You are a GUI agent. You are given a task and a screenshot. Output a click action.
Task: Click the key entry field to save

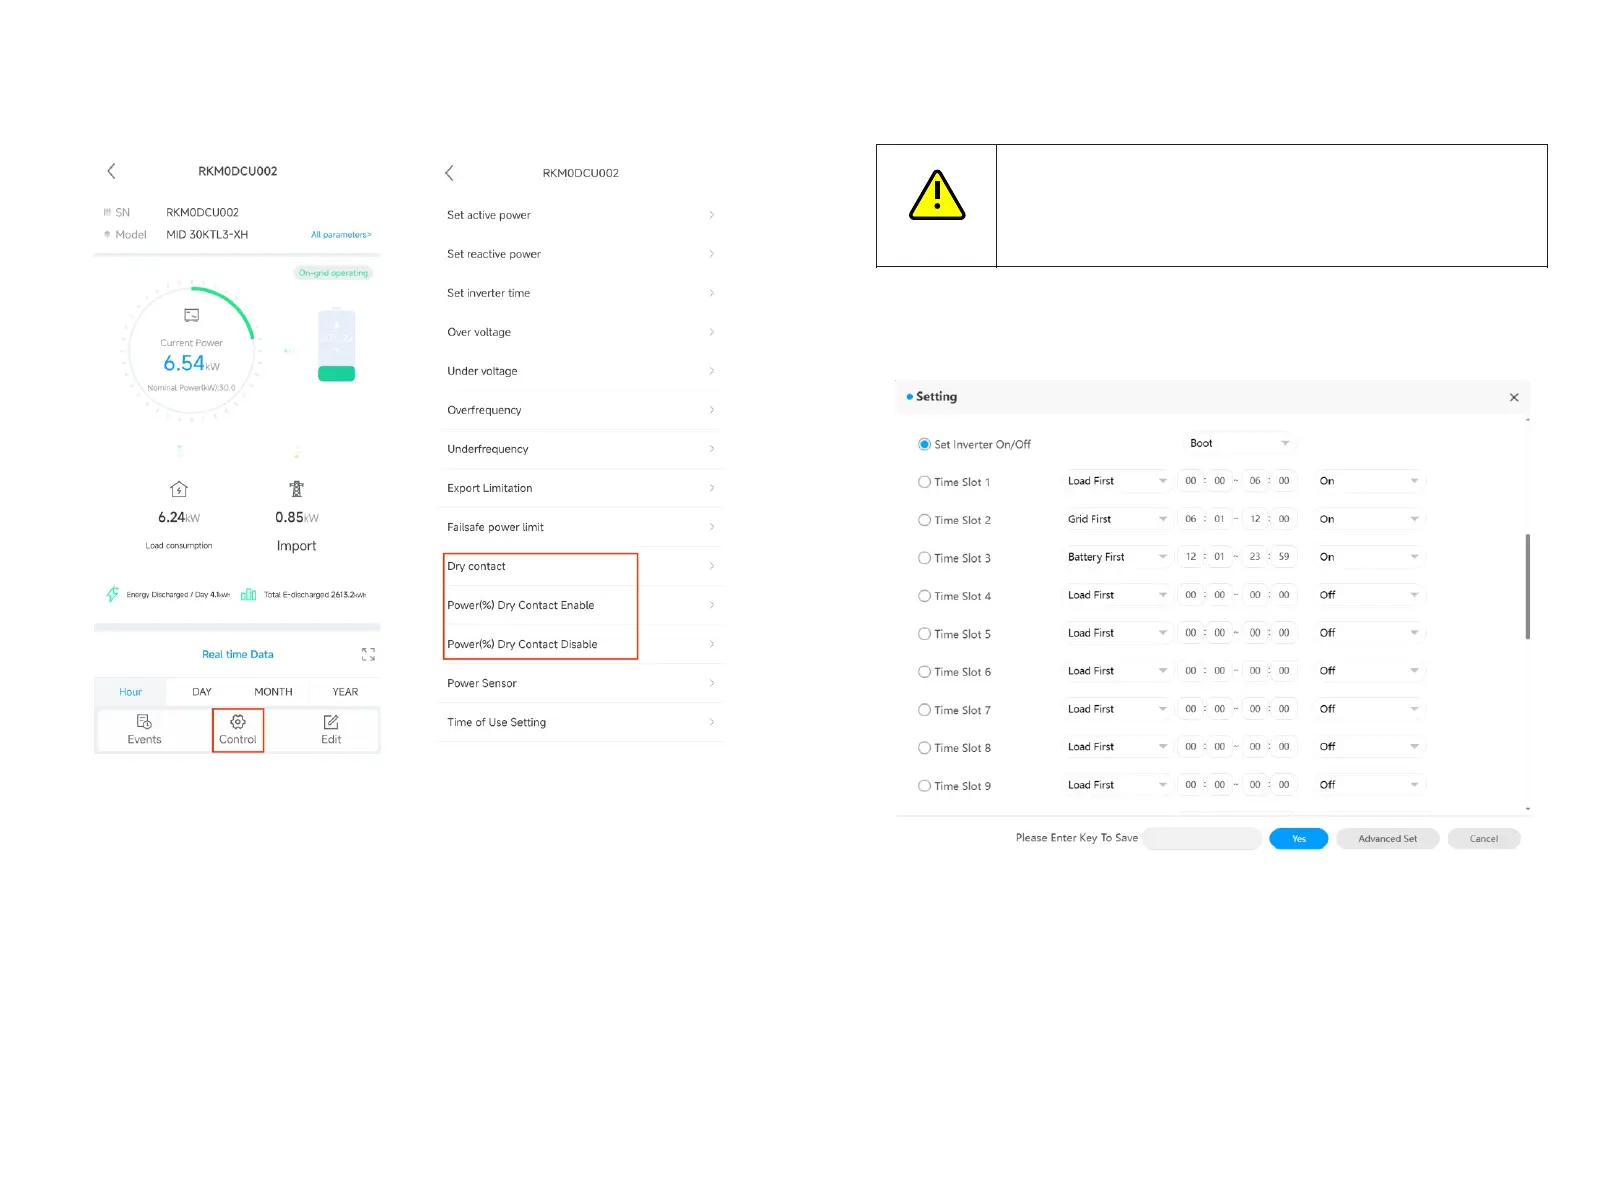click(1201, 839)
